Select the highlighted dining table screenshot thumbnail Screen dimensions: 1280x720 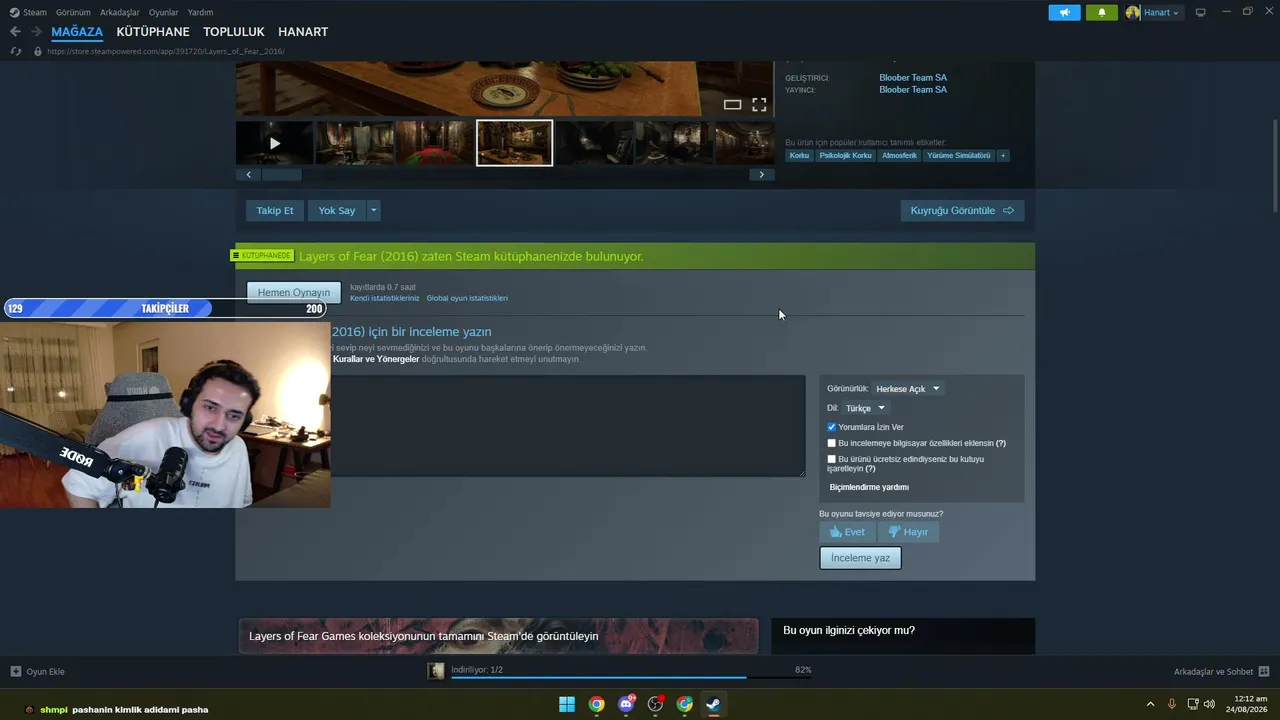(x=514, y=143)
